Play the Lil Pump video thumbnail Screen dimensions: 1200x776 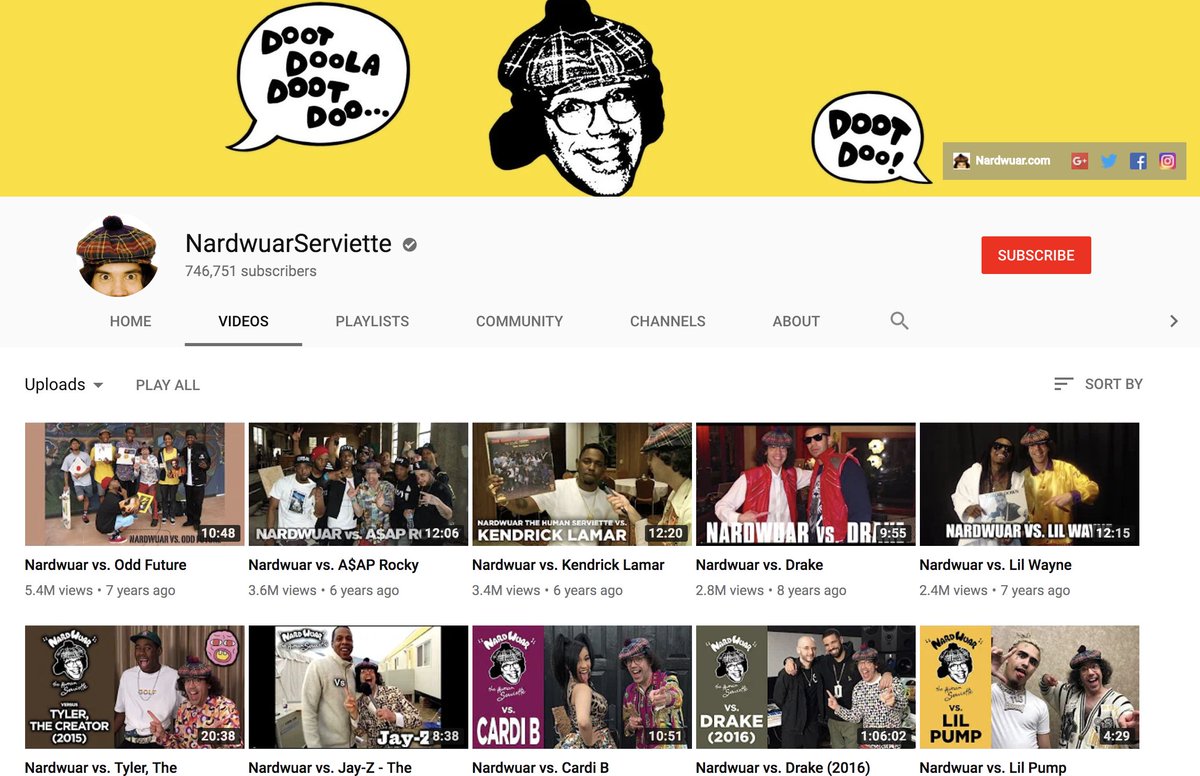coord(1030,687)
